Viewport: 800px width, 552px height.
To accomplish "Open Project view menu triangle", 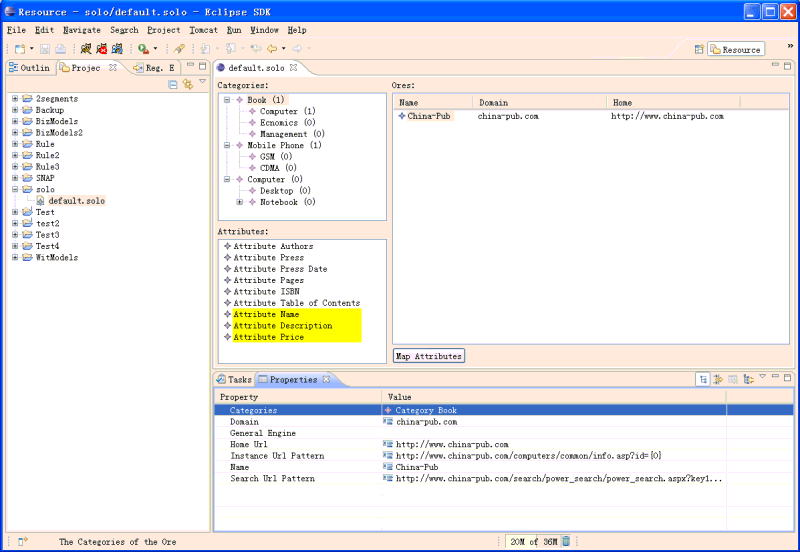I will (x=202, y=81).
